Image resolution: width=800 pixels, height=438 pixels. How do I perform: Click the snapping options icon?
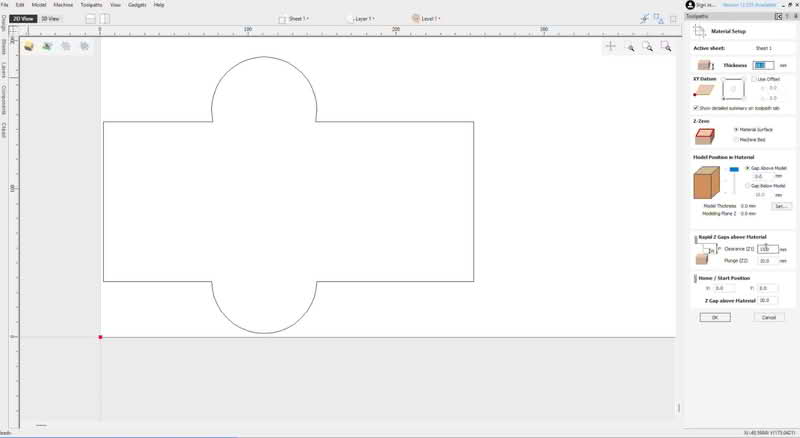[x=644, y=18]
